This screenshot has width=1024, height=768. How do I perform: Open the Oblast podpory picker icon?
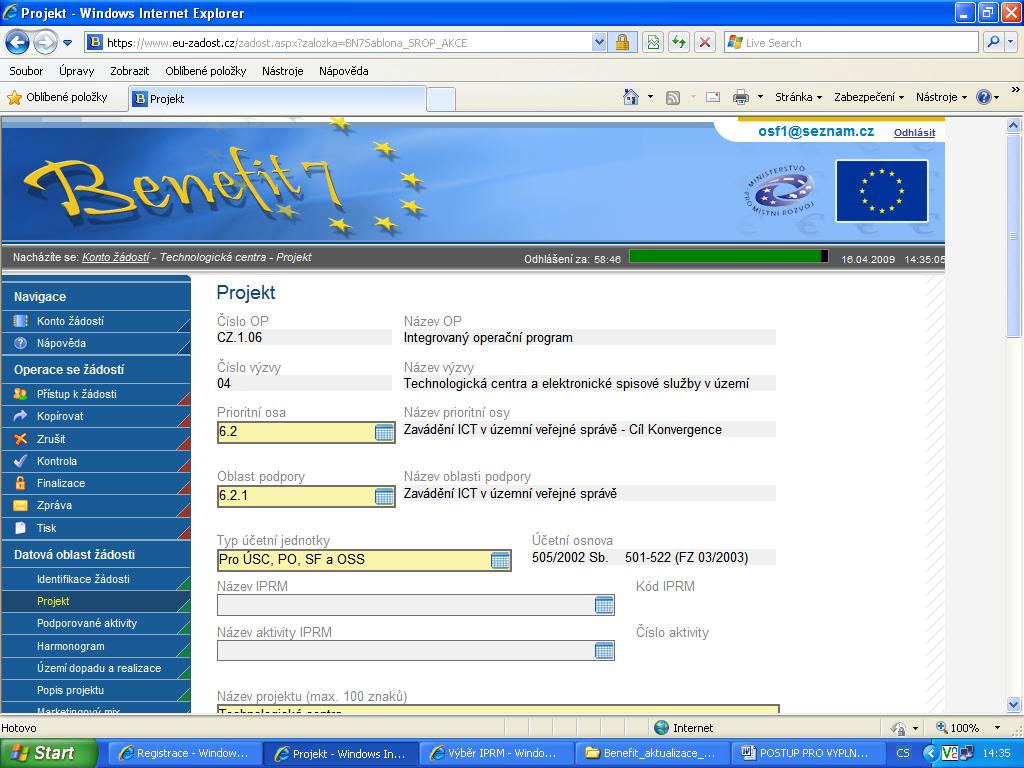384,496
